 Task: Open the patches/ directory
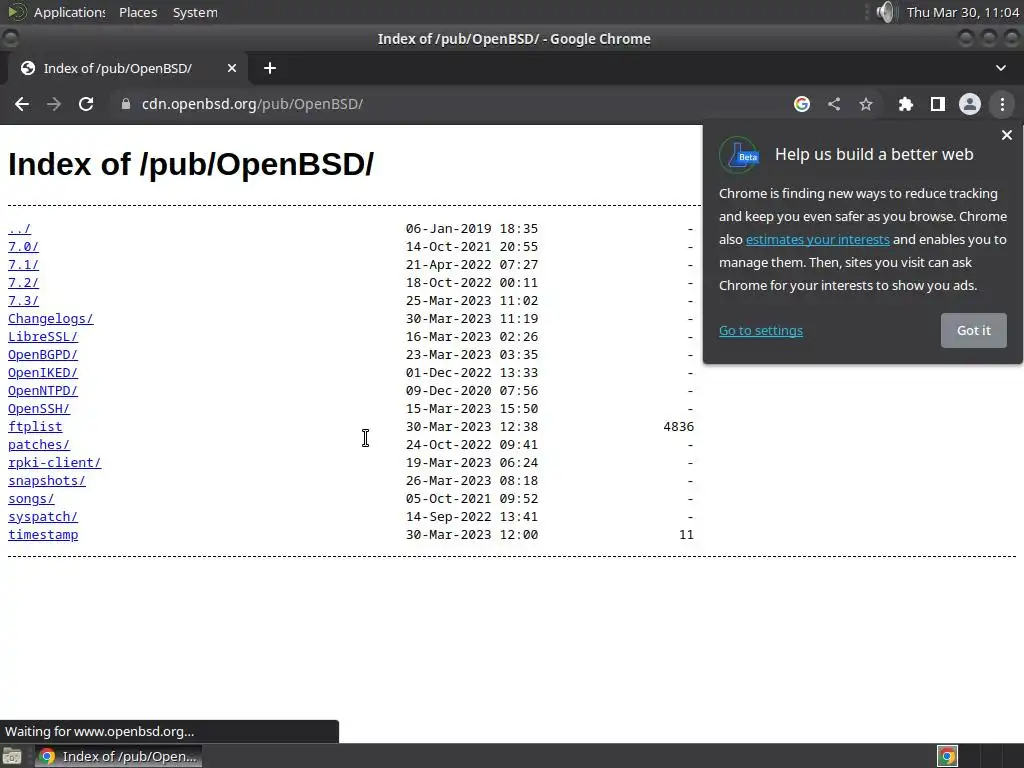(x=39, y=445)
